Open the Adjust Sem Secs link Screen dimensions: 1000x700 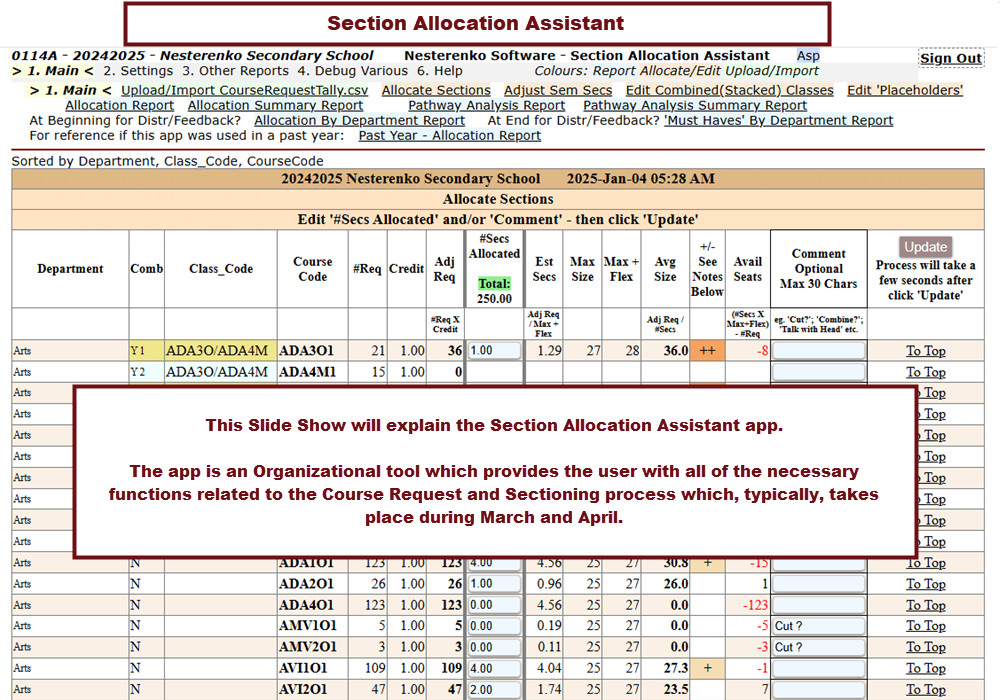tap(558, 90)
